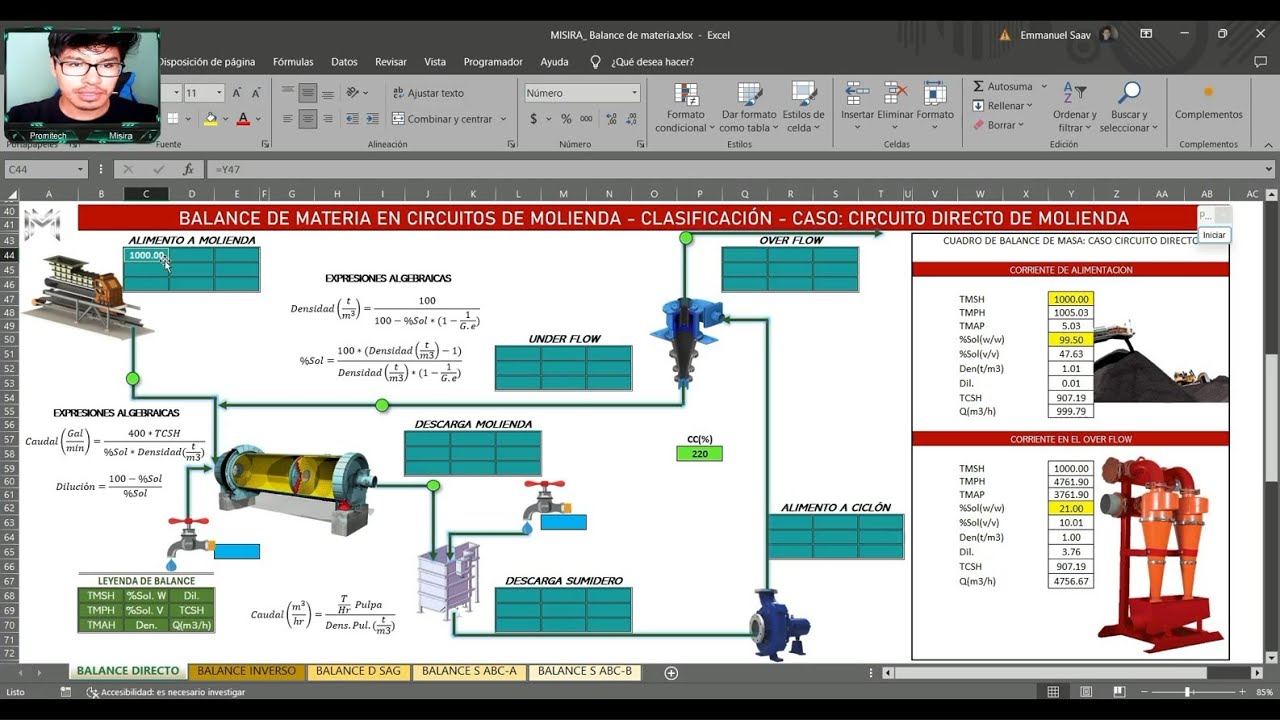The image size is (1280, 720).
Task: Open Buscar y seleccionar
Action: 1129,108
